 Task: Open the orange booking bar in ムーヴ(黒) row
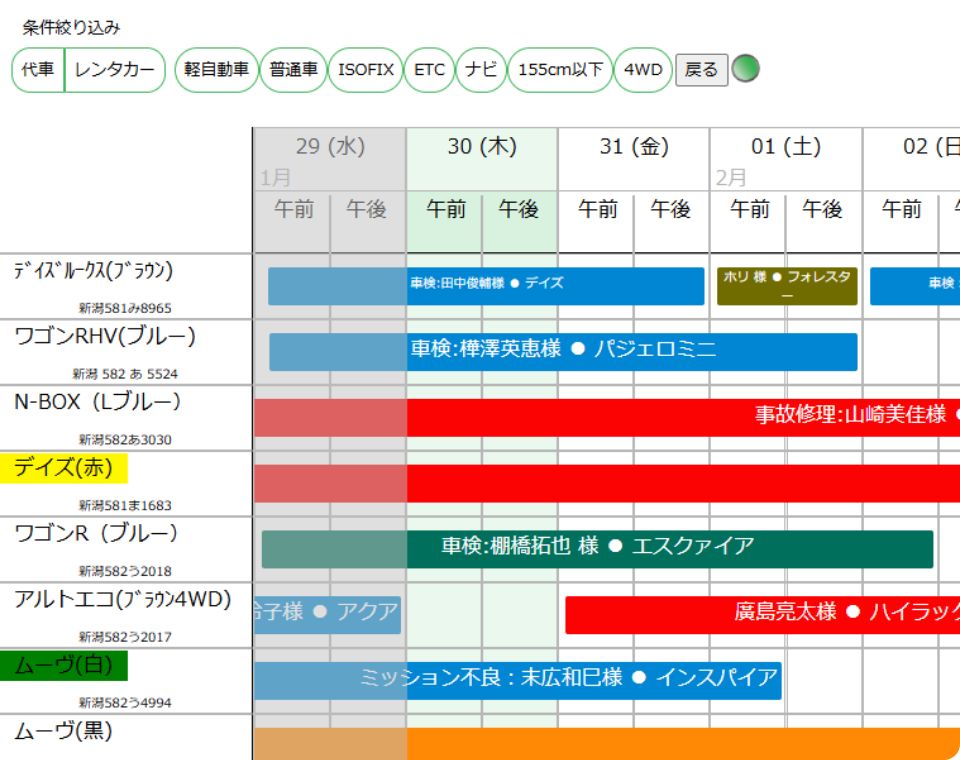pos(607,744)
